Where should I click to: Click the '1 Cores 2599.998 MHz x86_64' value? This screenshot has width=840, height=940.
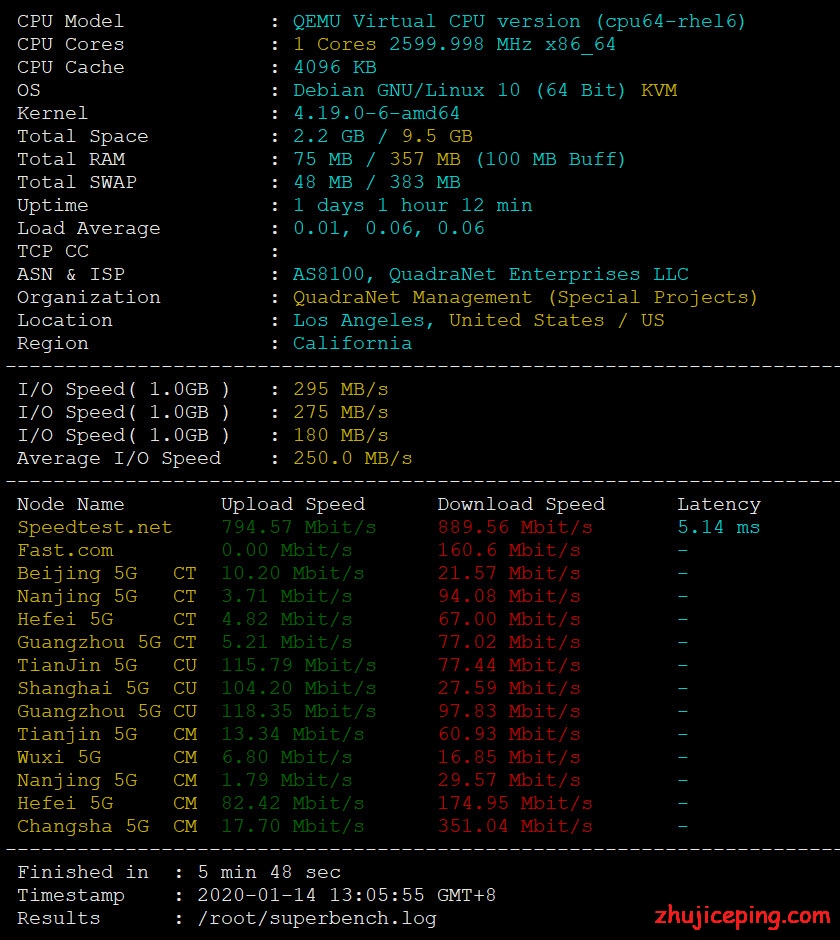(x=454, y=44)
